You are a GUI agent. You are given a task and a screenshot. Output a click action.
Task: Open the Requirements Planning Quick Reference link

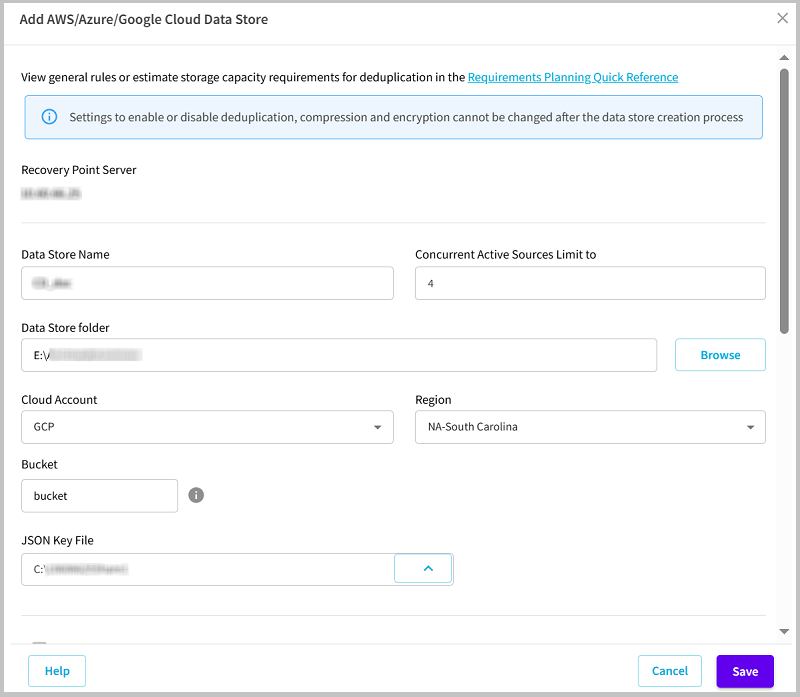pos(572,77)
